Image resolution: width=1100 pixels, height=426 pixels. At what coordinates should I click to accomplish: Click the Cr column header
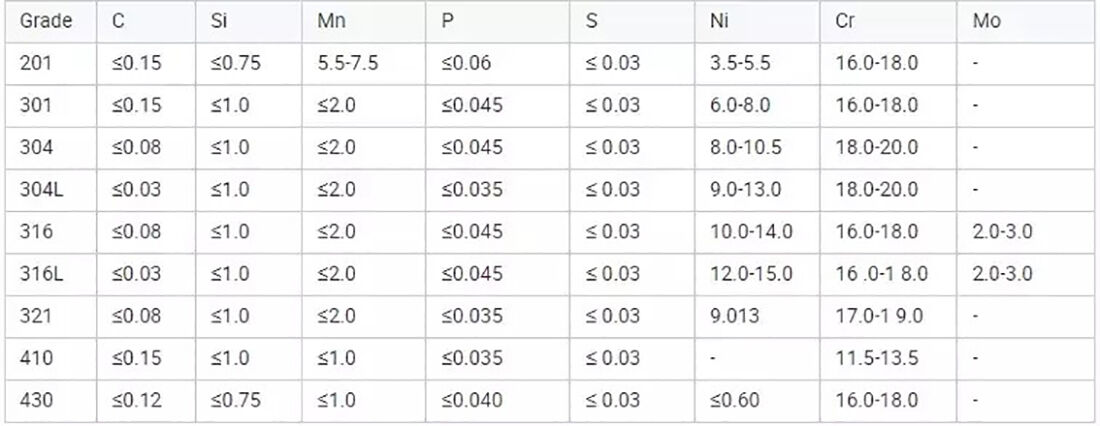[x=844, y=21]
